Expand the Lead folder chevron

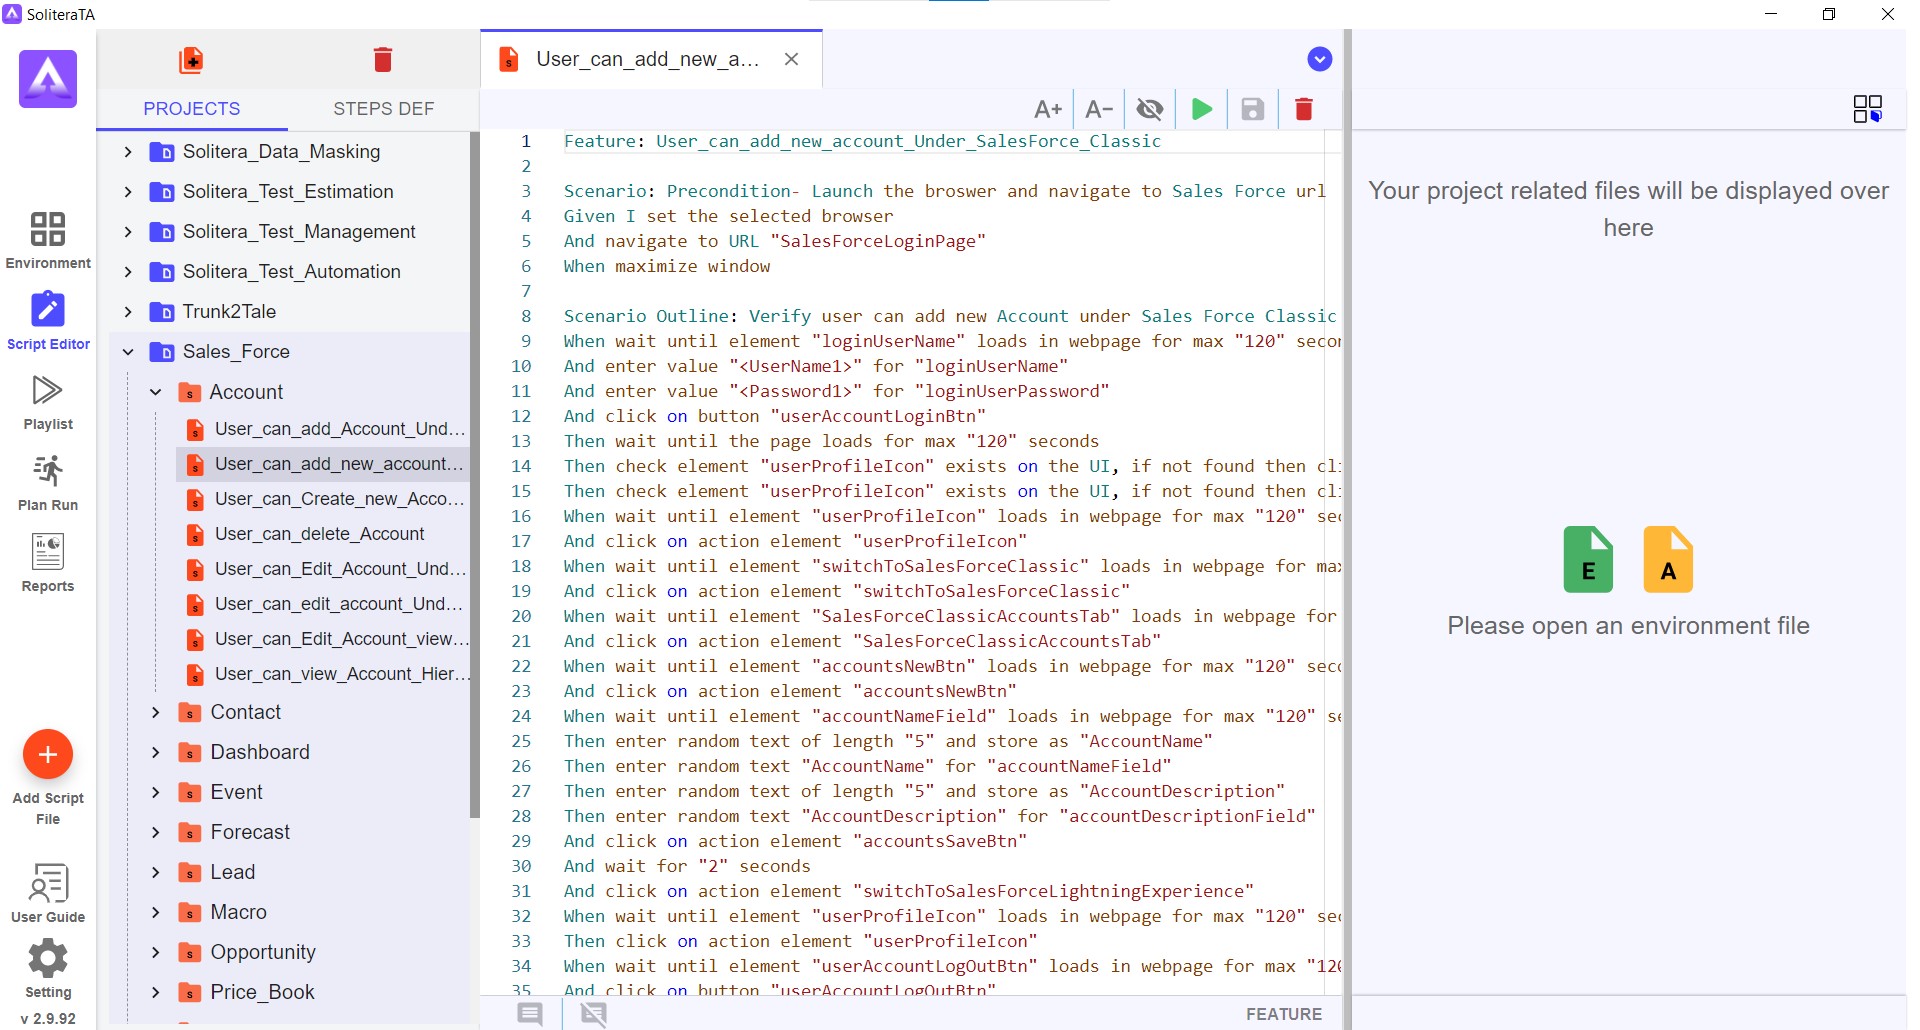tap(156, 872)
